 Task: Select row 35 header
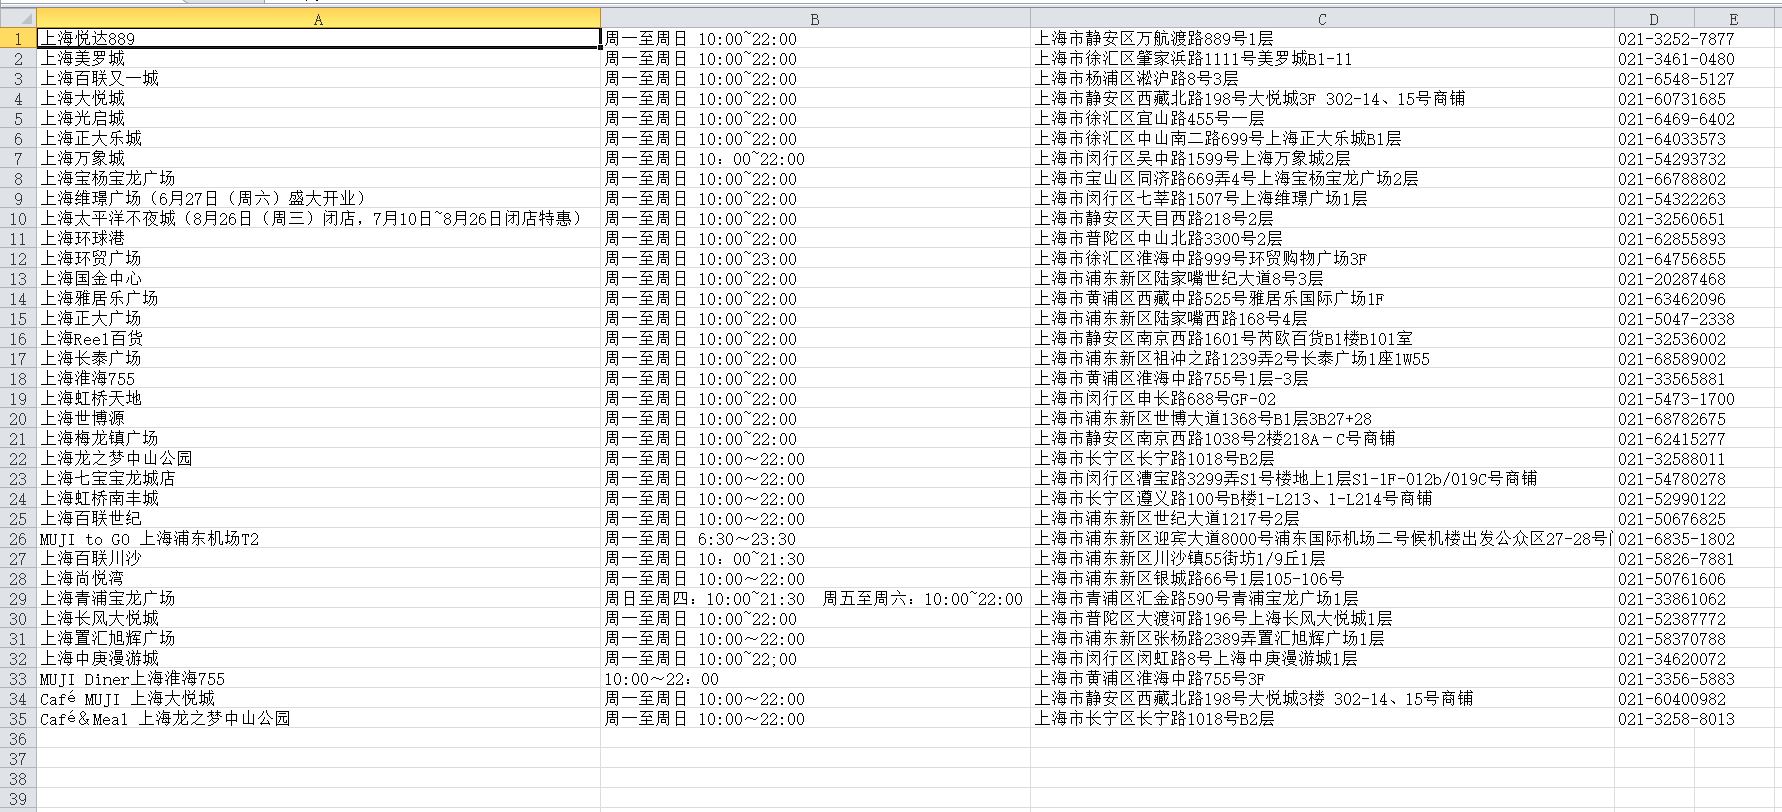click(x=18, y=719)
